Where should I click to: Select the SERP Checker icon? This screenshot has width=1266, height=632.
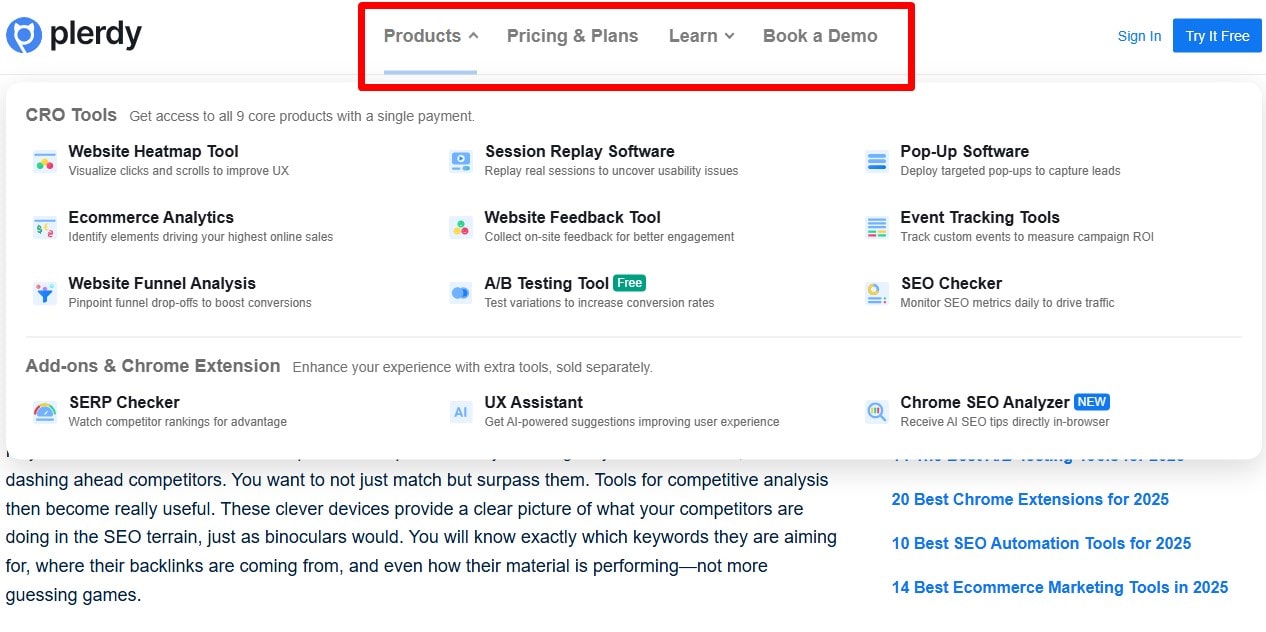tap(44, 411)
